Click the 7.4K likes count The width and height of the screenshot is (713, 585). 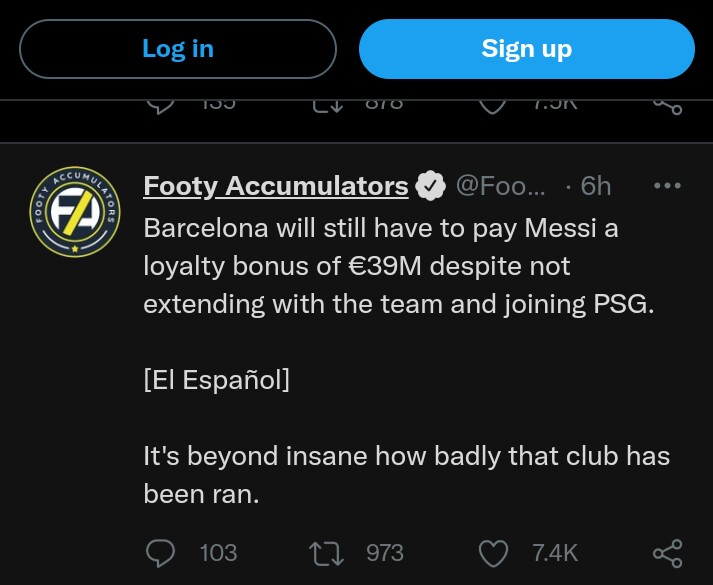tap(555, 553)
